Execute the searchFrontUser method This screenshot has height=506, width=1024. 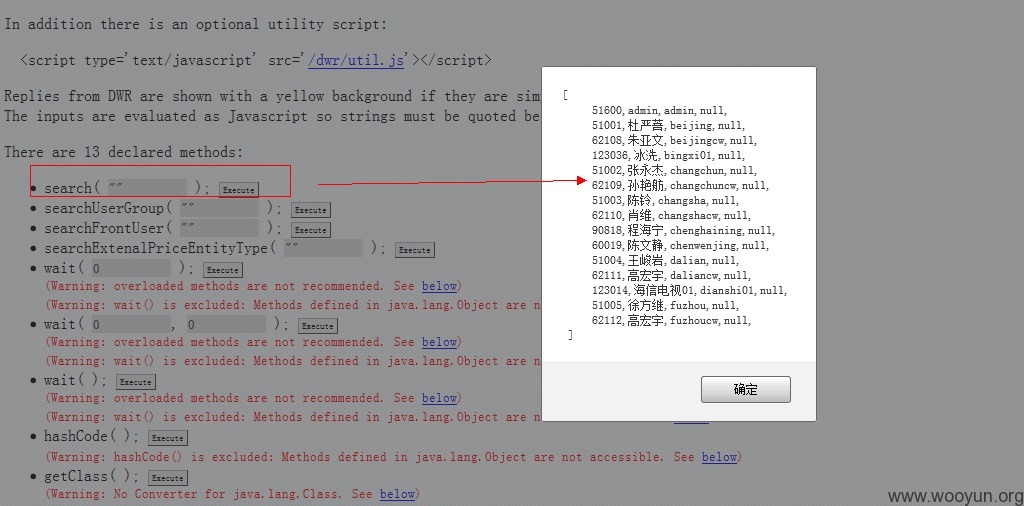point(310,230)
